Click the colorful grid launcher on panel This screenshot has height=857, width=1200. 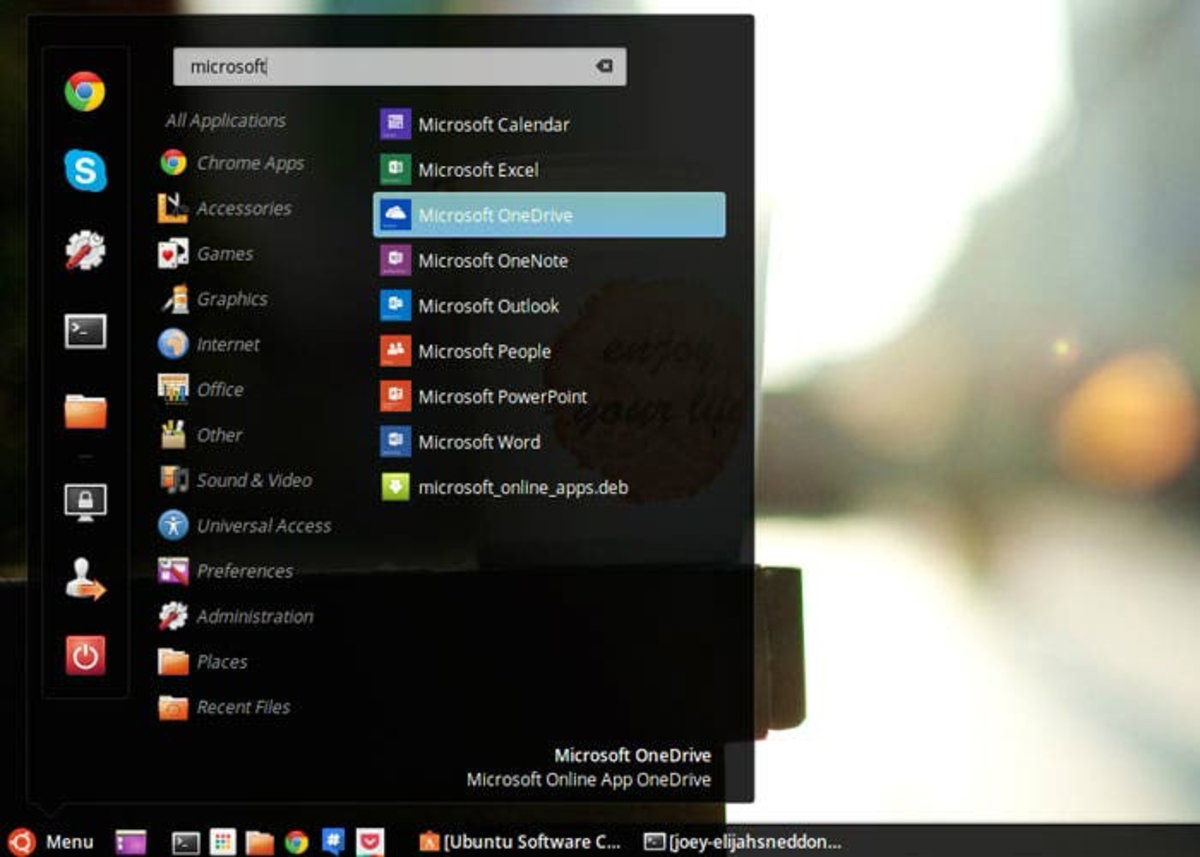[223, 842]
